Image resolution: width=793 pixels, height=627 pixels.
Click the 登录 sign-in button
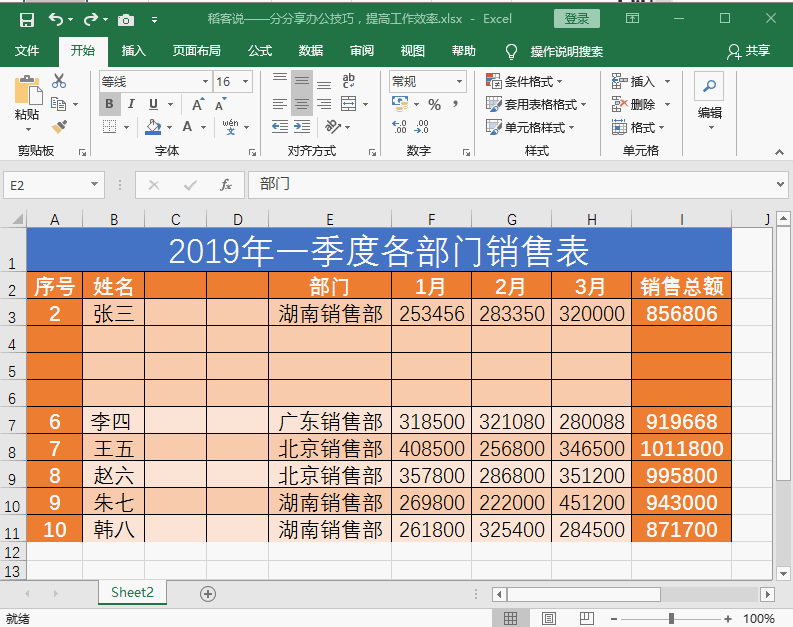(x=577, y=19)
